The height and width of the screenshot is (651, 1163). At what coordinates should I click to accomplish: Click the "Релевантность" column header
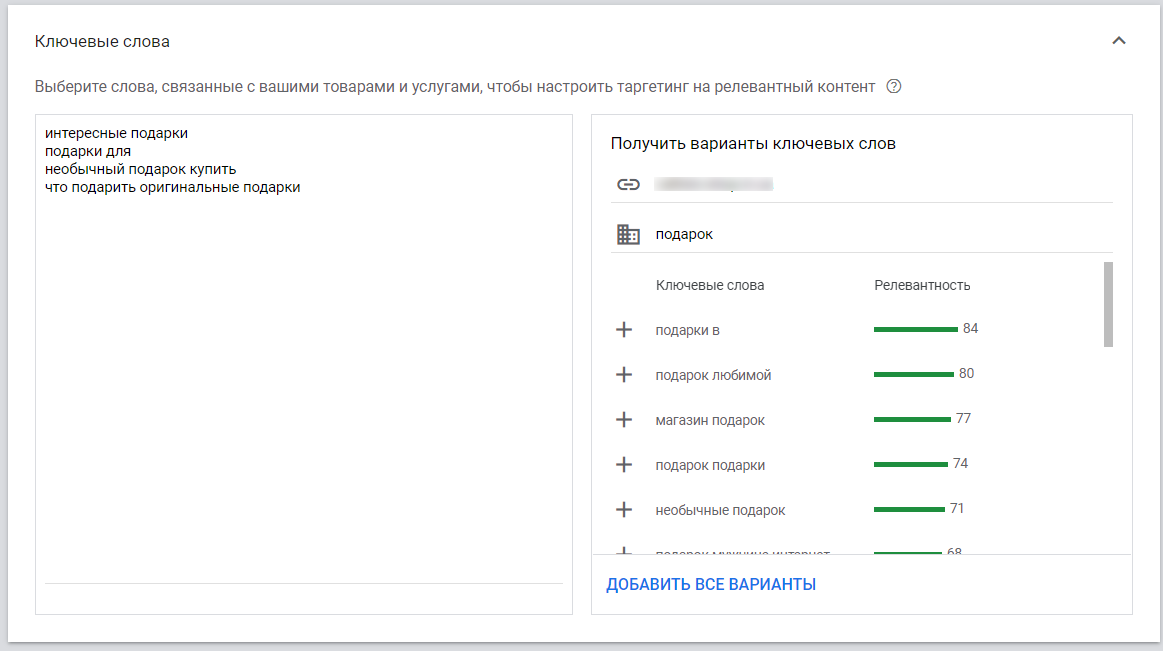[922, 285]
